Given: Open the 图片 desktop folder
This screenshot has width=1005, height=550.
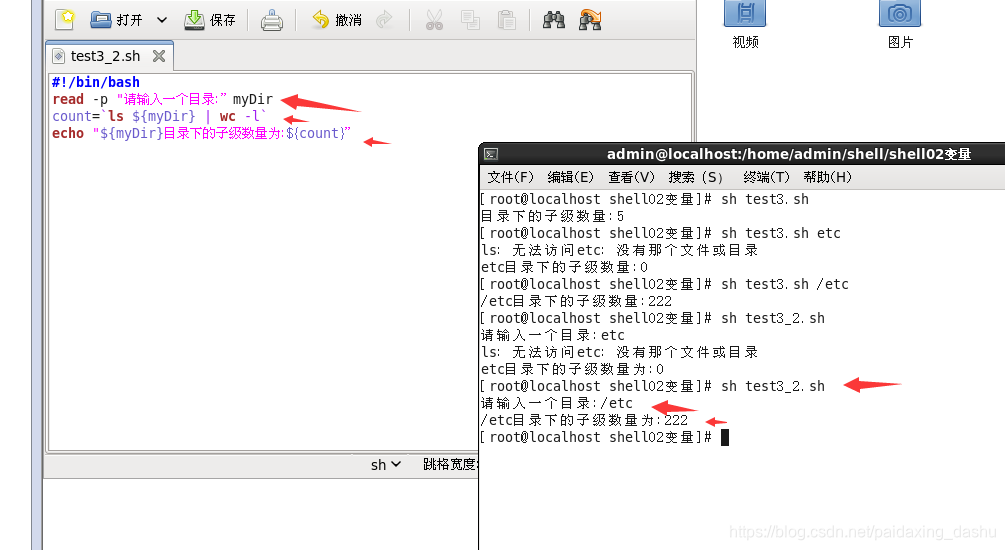Looking at the screenshot, I should pos(900,24).
